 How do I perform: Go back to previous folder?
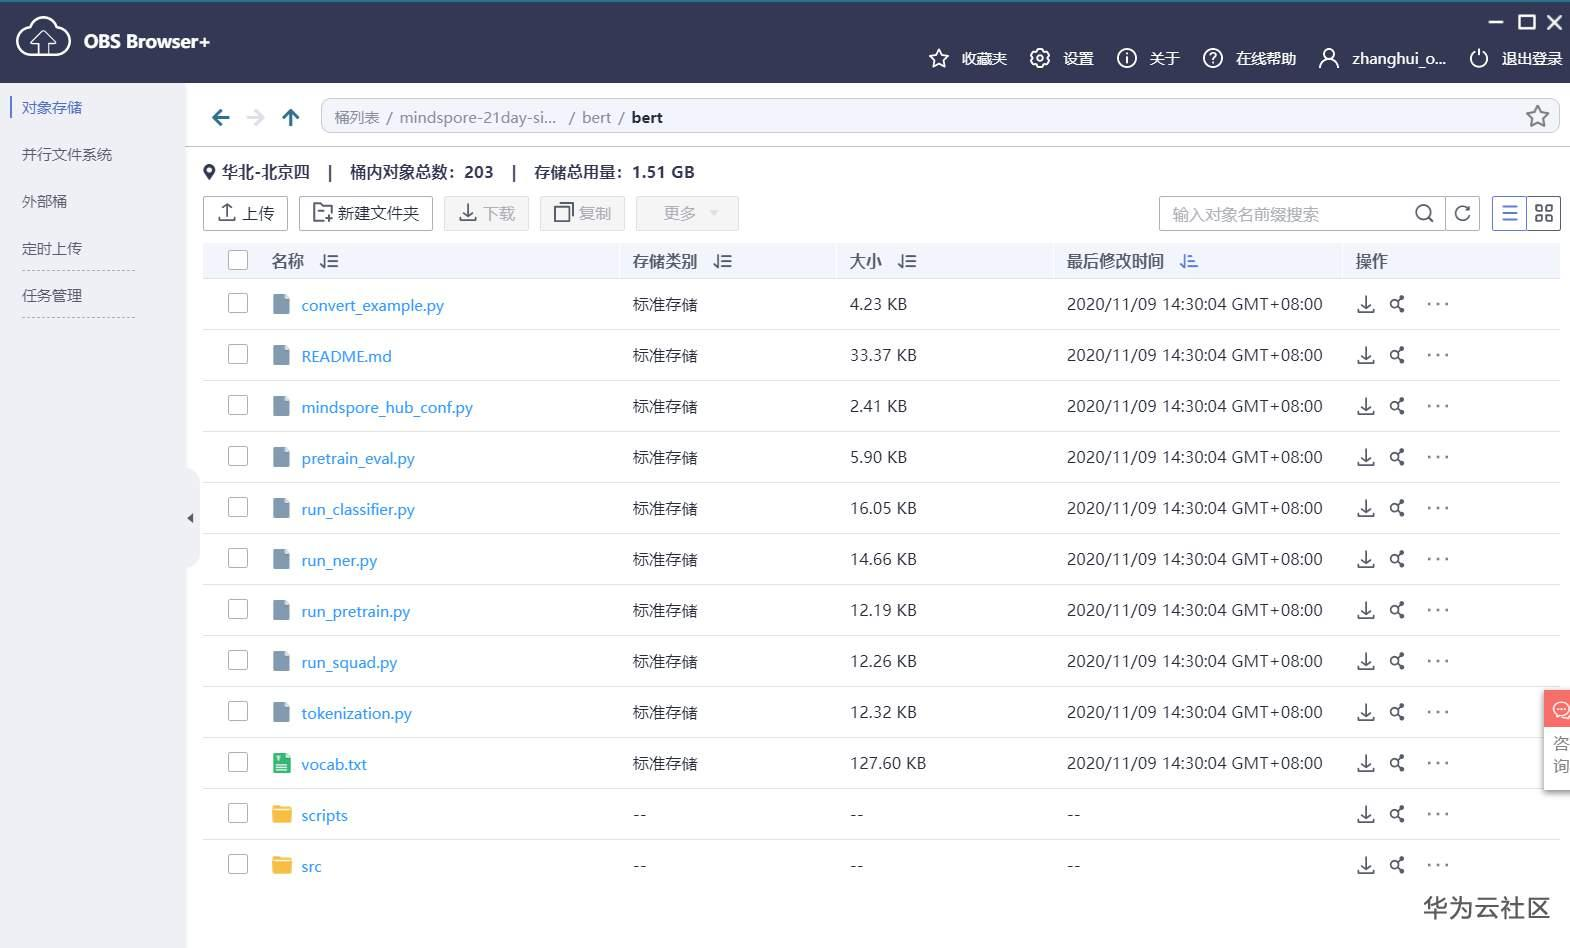coord(221,118)
